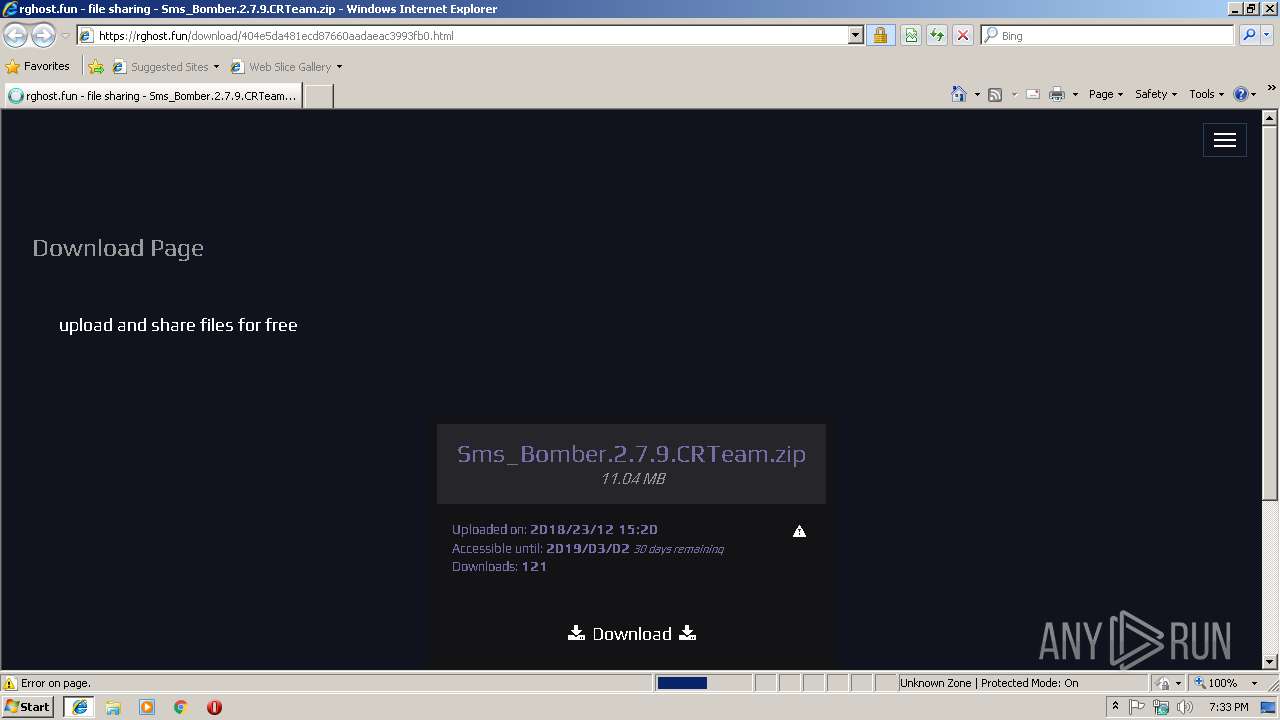Image resolution: width=1280 pixels, height=720 pixels.
Task: Open Windows Explorer folder taskbar icon
Action: pos(113,707)
